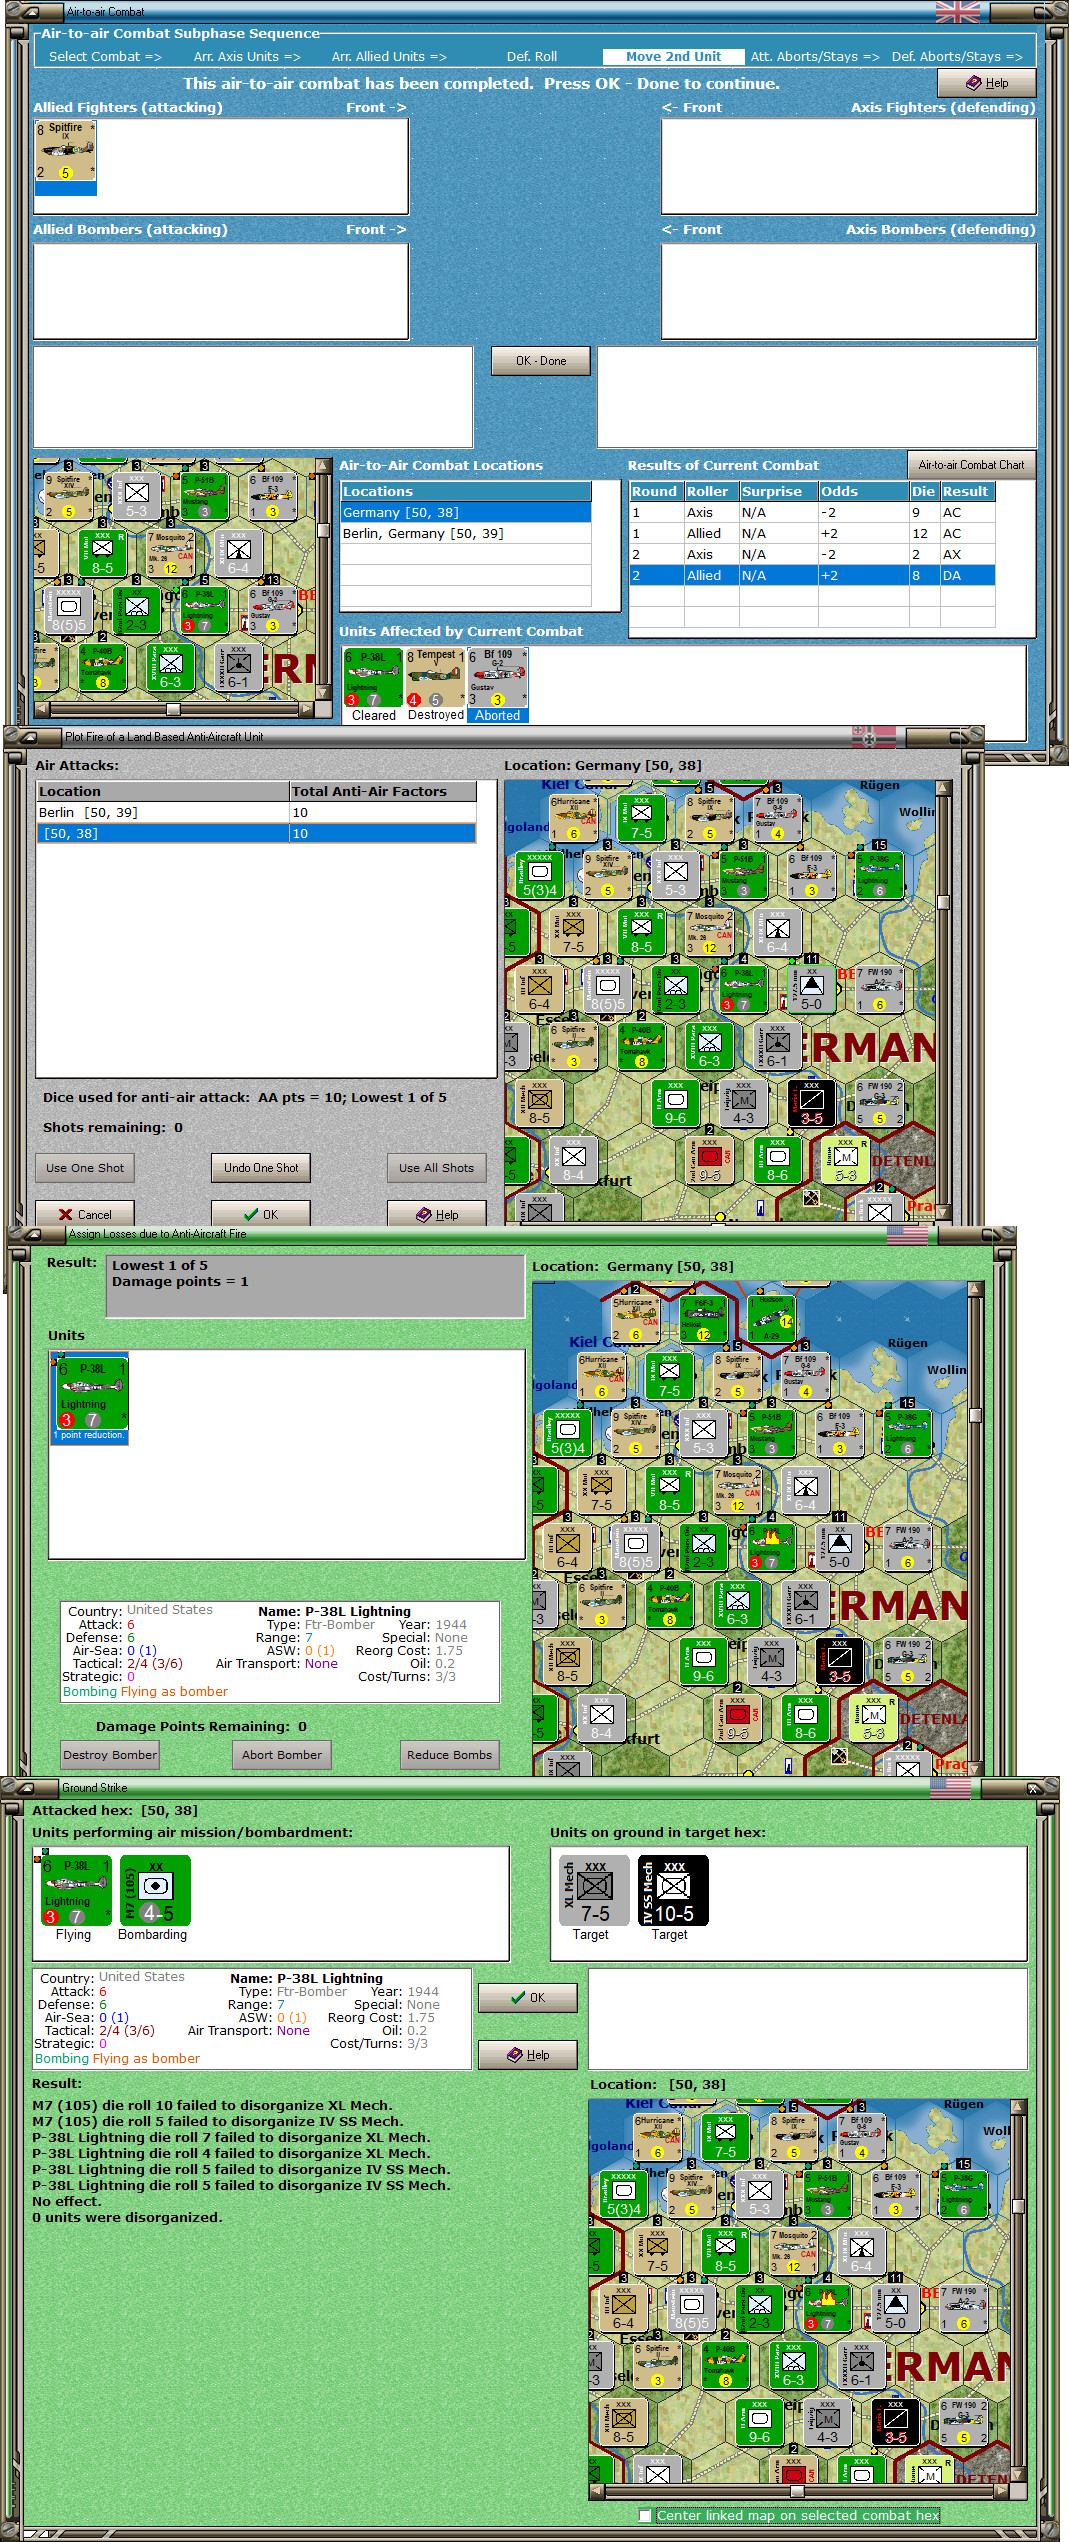Cancel the anti-aircraft fire plot
Viewport: 1069px width, 2542px height.
click(x=85, y=1214)
